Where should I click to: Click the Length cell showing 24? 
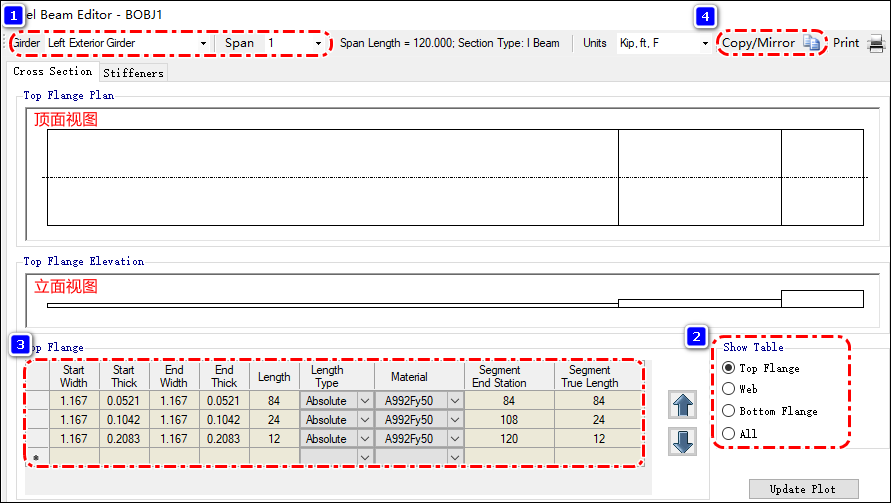(274, 420)
